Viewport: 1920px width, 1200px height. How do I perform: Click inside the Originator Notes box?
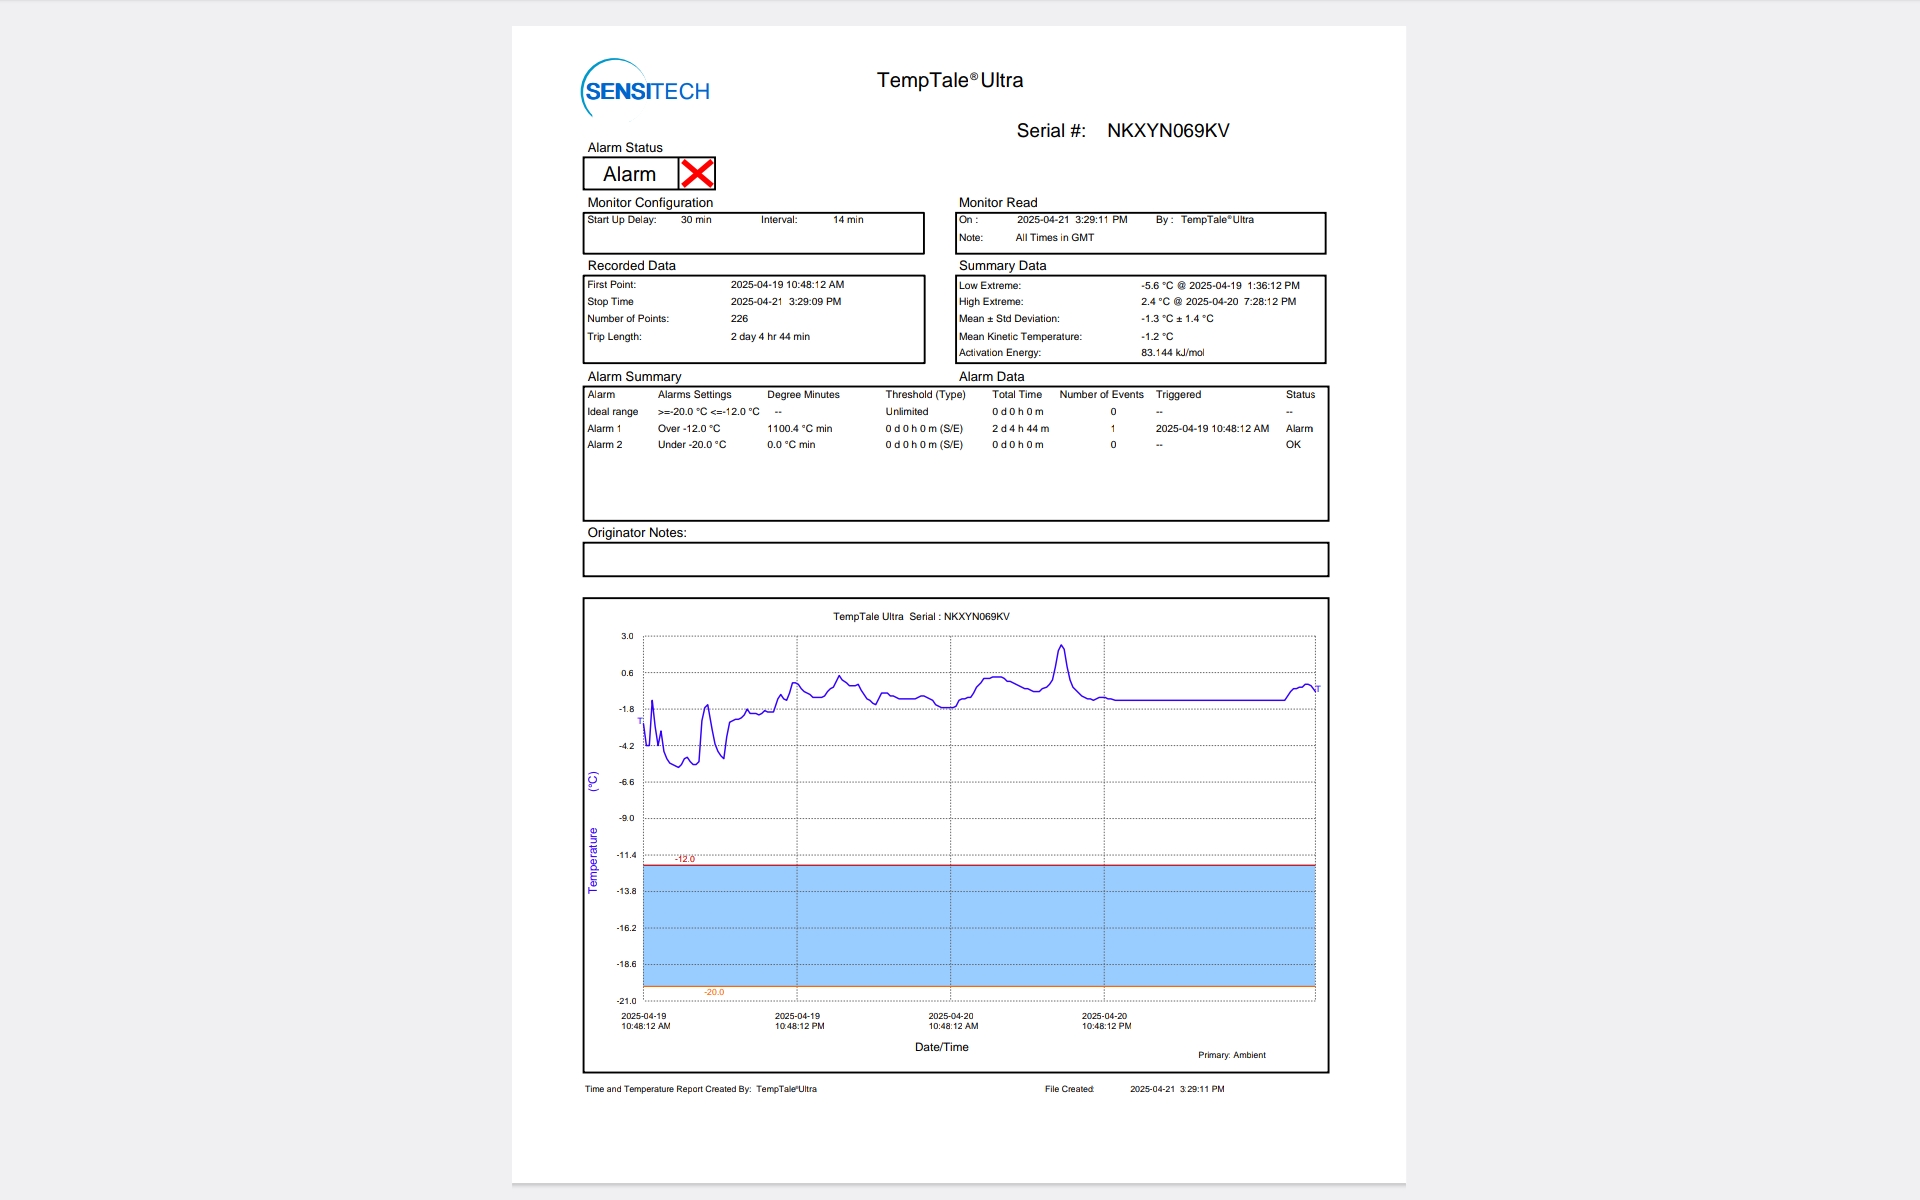(x=955, y=560)
